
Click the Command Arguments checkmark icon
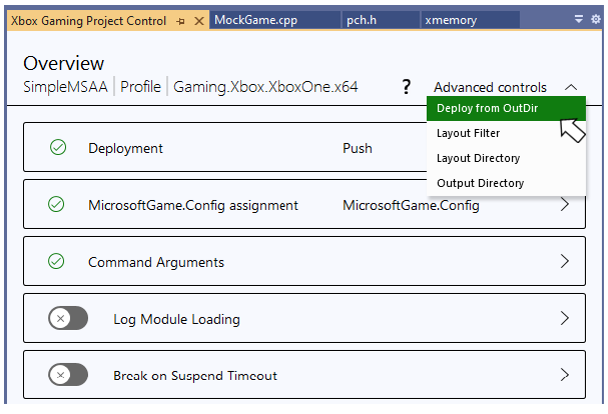56,261
